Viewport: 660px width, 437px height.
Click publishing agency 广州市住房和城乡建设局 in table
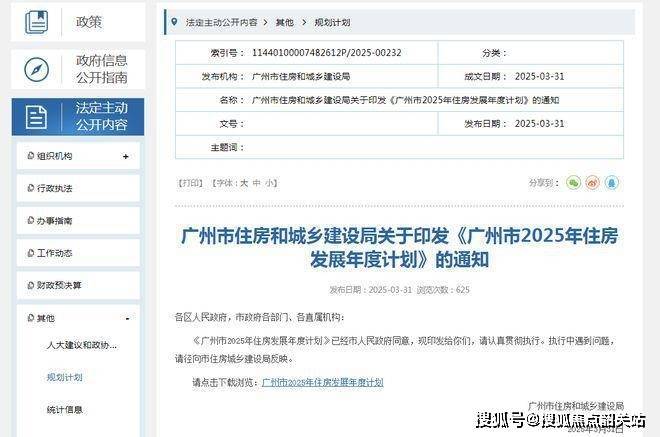[301, 76]
